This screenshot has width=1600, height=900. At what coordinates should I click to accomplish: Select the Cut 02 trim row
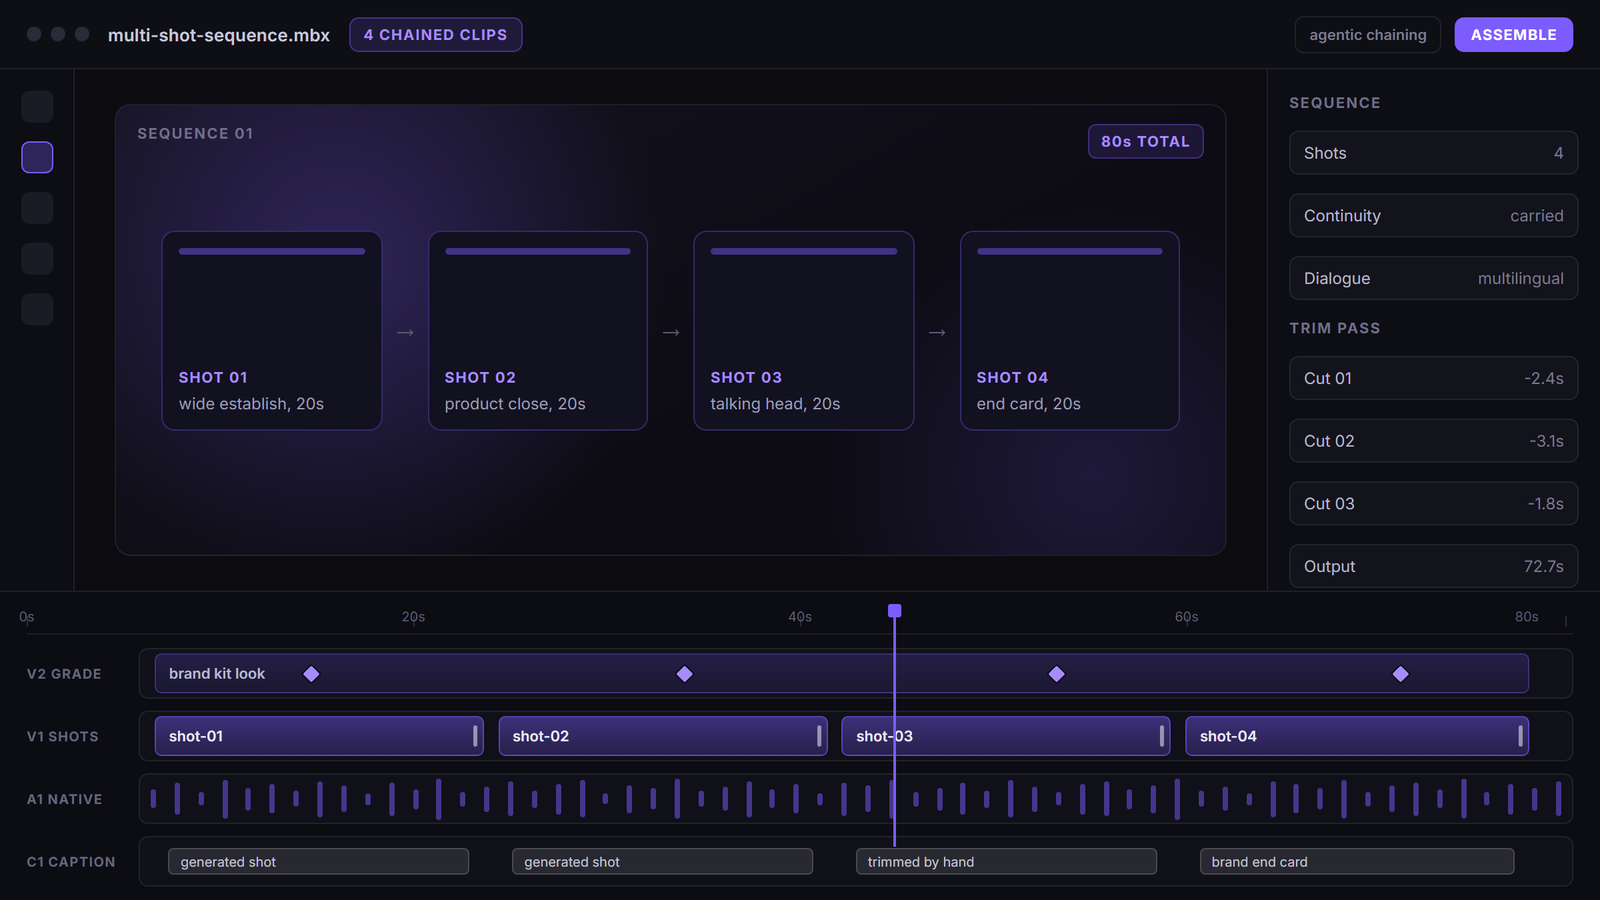click(1433, 441)
